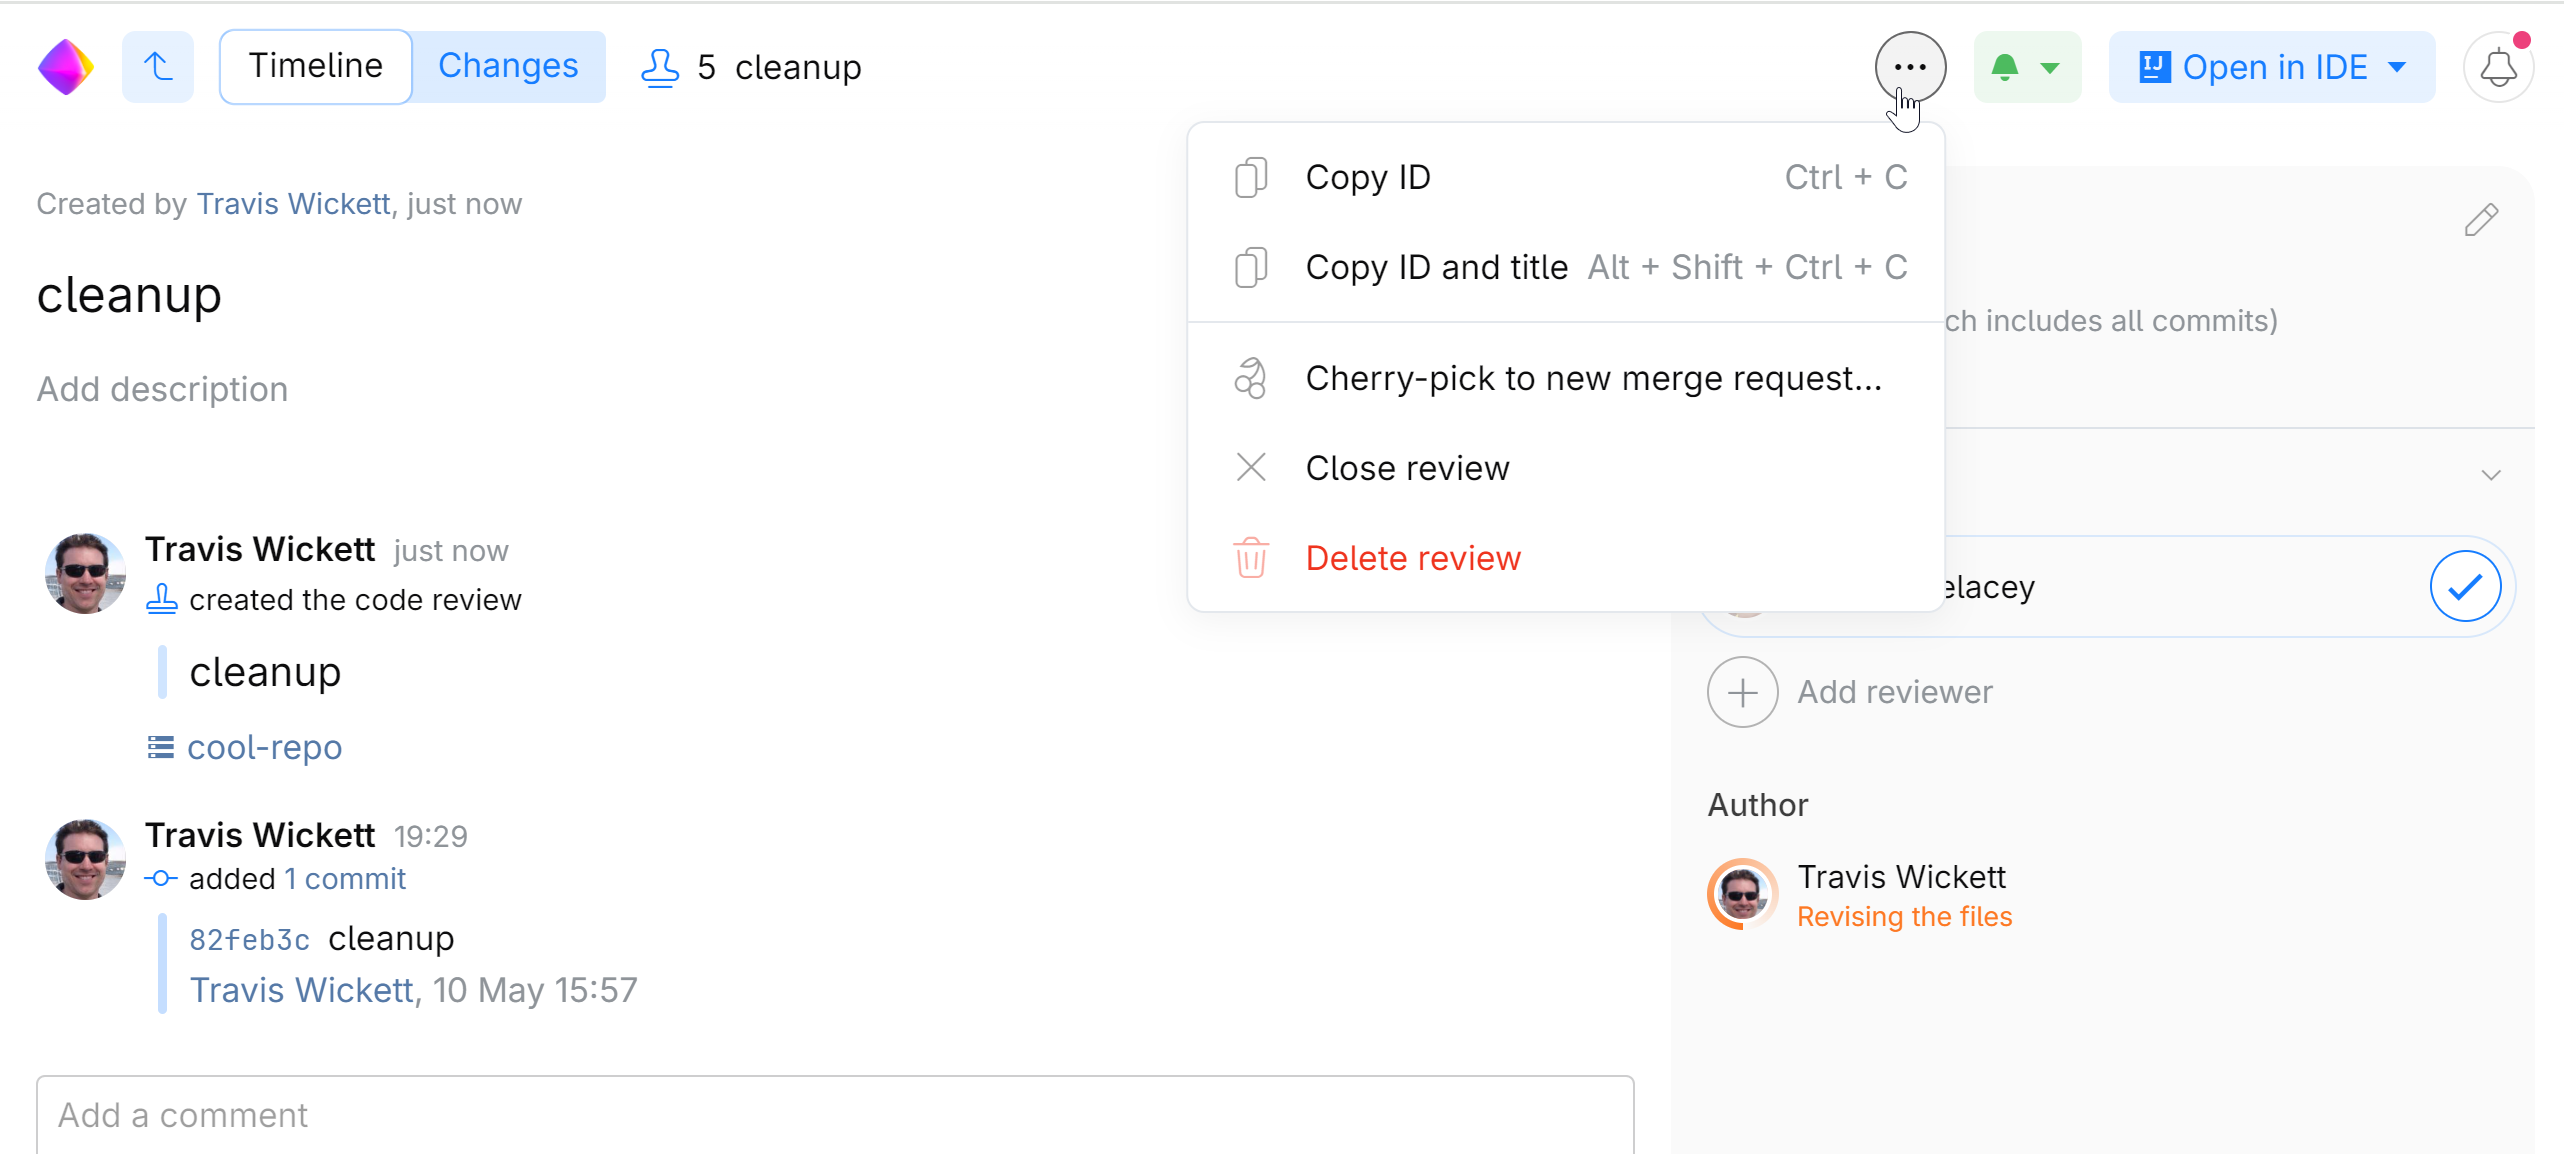
Task: Click the Add reviewer plus icon
Action: point(1742,691)
